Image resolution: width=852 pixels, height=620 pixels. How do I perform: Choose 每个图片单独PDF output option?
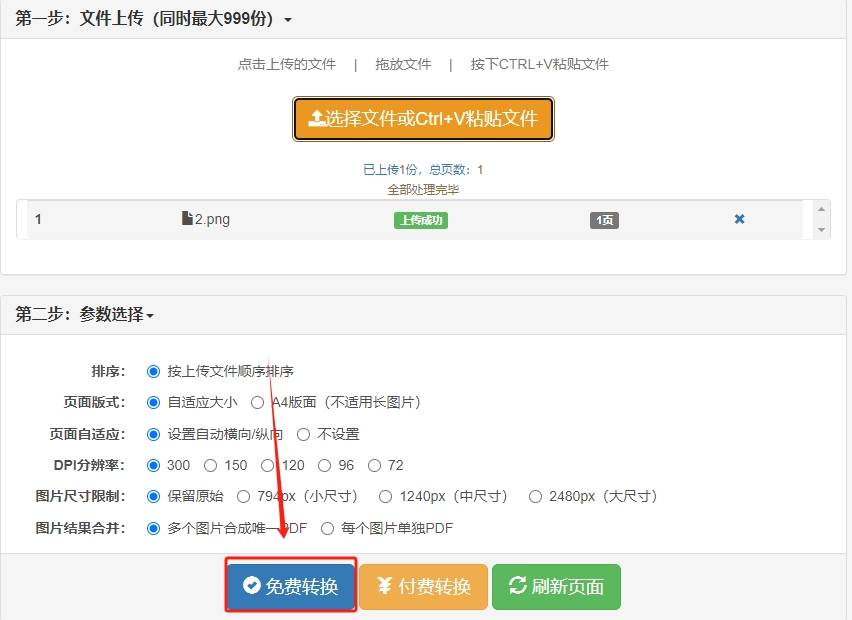(328, 527)
